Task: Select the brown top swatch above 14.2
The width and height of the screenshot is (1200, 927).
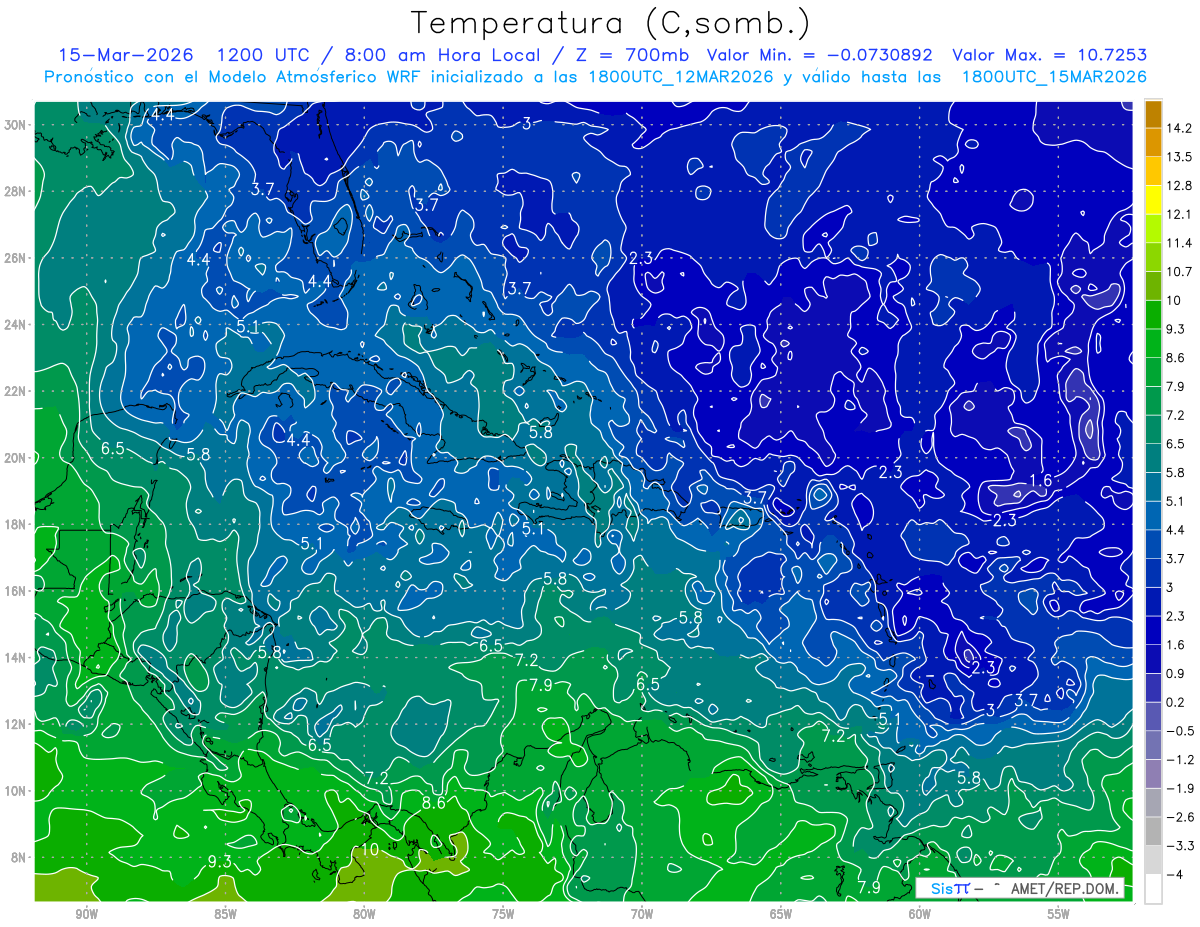Action: 1153,113
